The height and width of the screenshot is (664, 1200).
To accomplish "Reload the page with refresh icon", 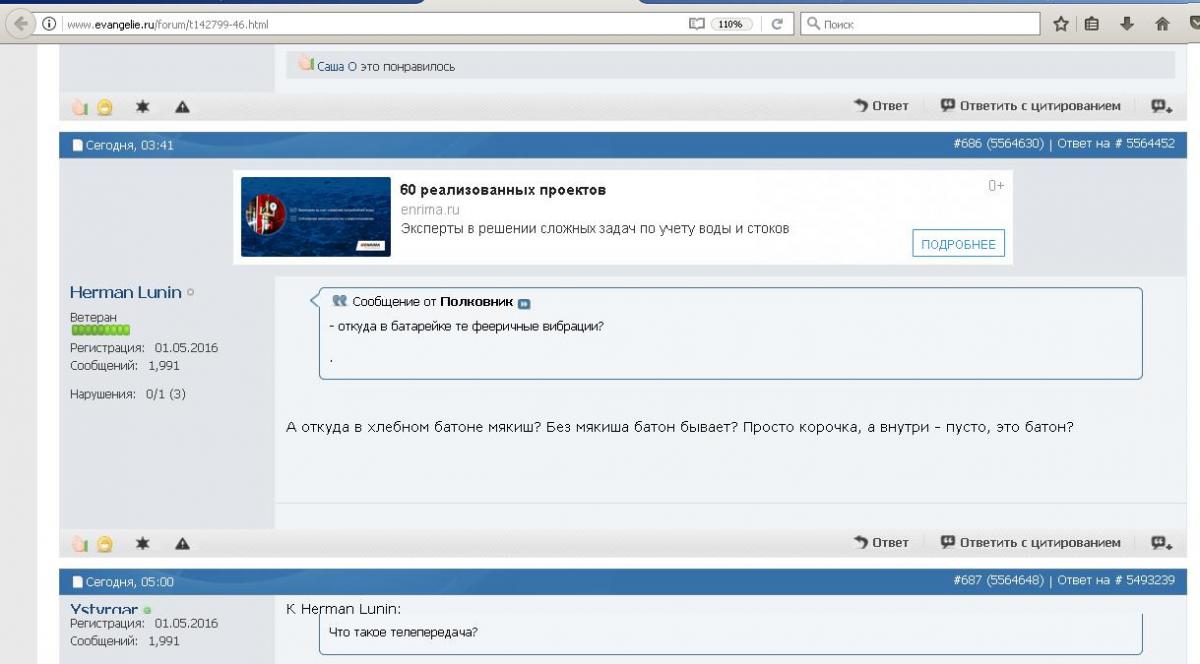I will [x=776, y=24].
